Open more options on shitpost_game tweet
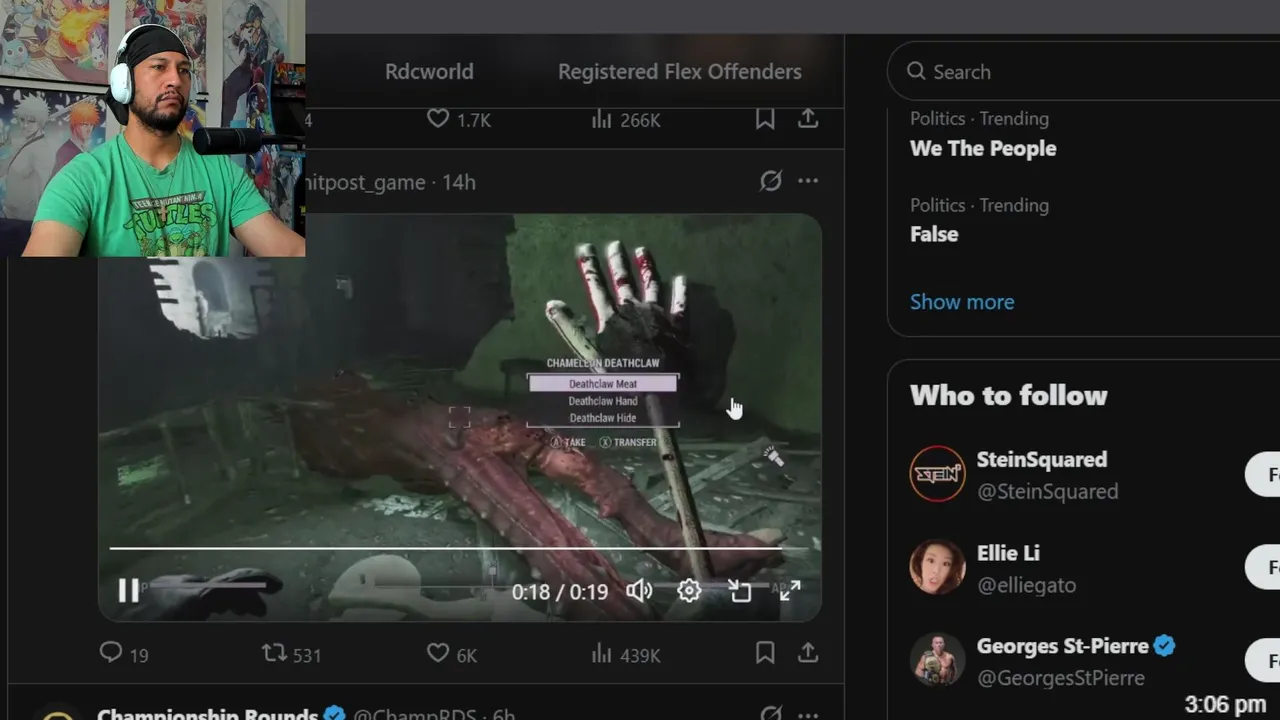This screenshot has width=1280, height=720. (x=808, y=181)
